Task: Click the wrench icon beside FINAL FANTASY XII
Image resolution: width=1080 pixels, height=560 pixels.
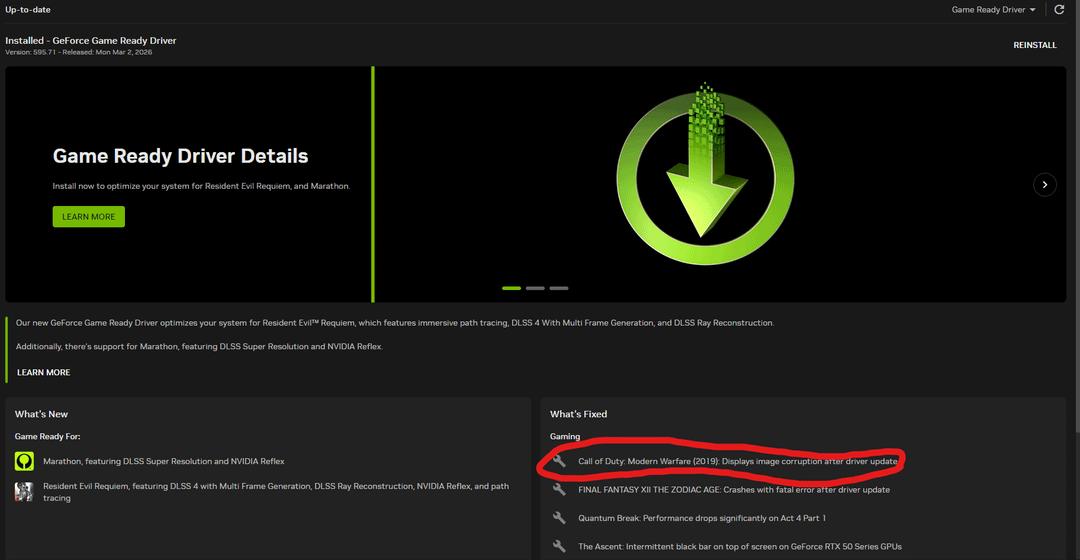Action: pyautogui.click(x=559, y=490)
